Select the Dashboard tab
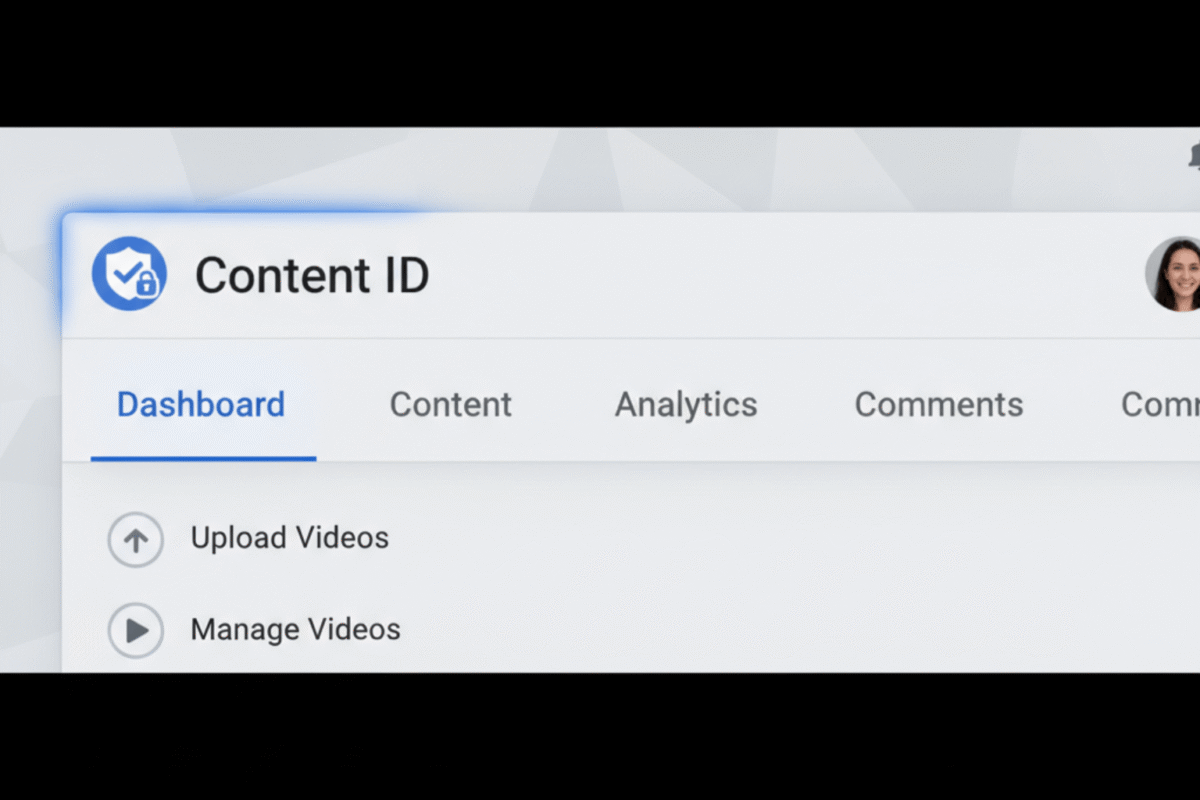Viewport: 1200px width, 800px height. pyautogui.click(x=200, y=404)
